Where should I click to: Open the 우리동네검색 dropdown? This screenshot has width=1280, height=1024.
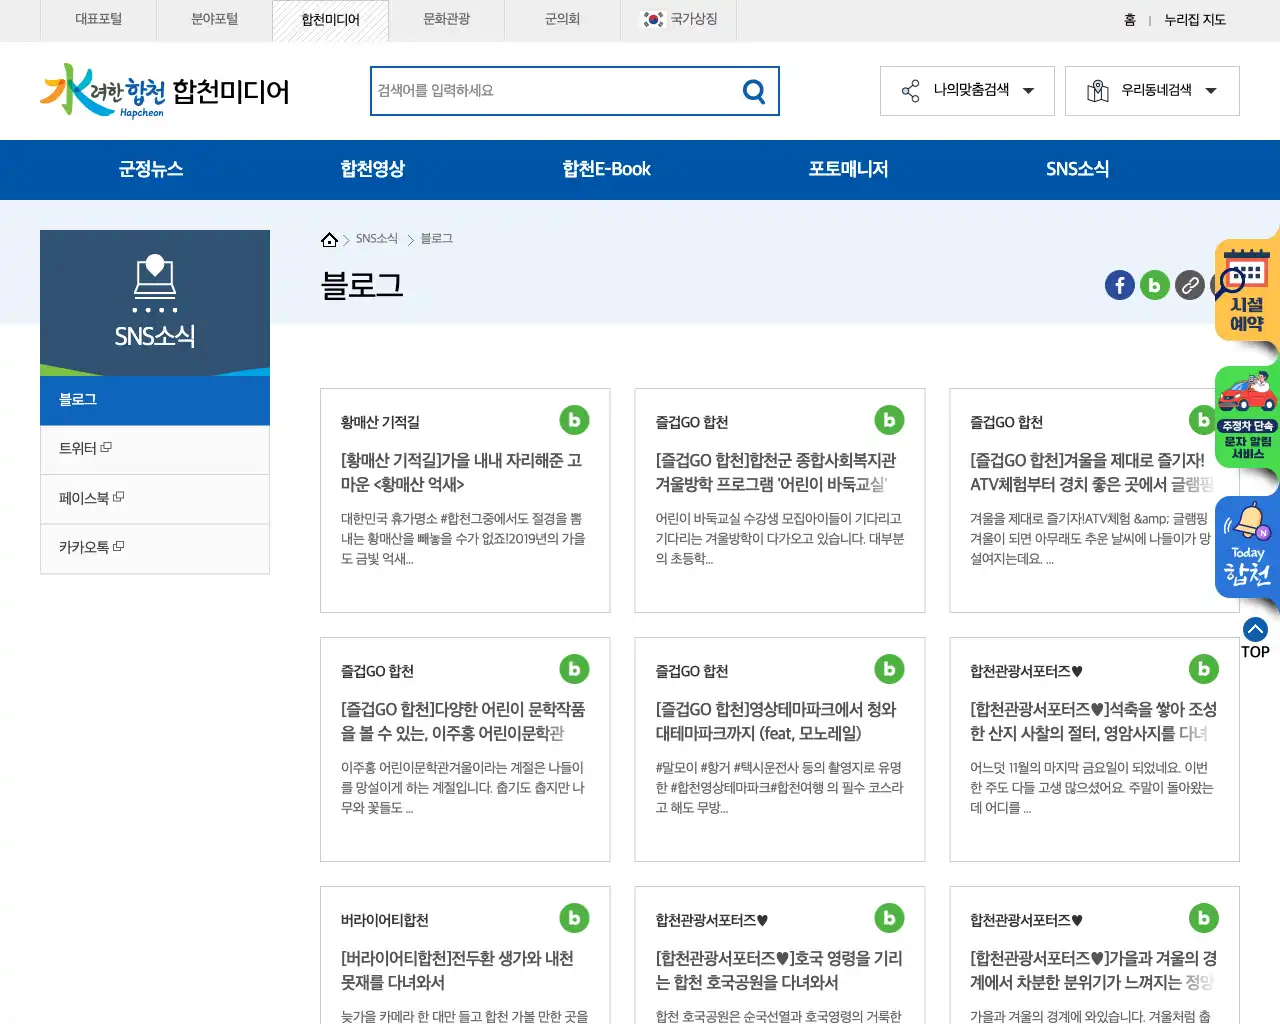[1151, 90]
